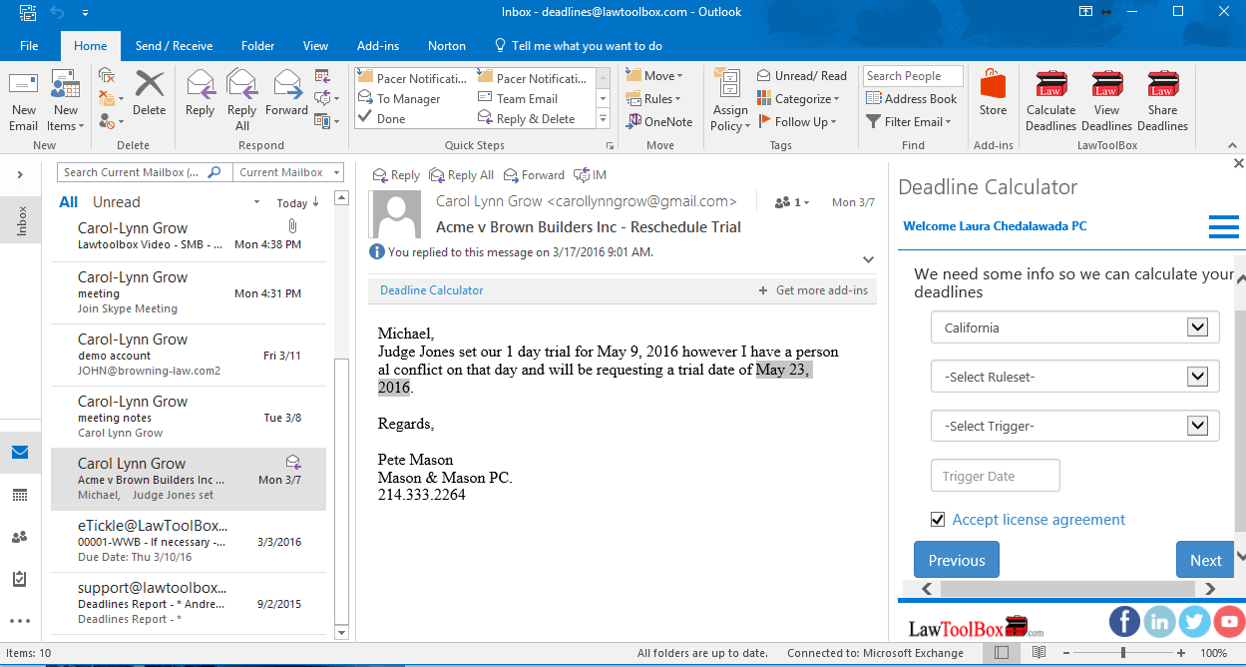
Task: Select the To Manager quick step
Action: pyautogui.click(x=400, y=99)
